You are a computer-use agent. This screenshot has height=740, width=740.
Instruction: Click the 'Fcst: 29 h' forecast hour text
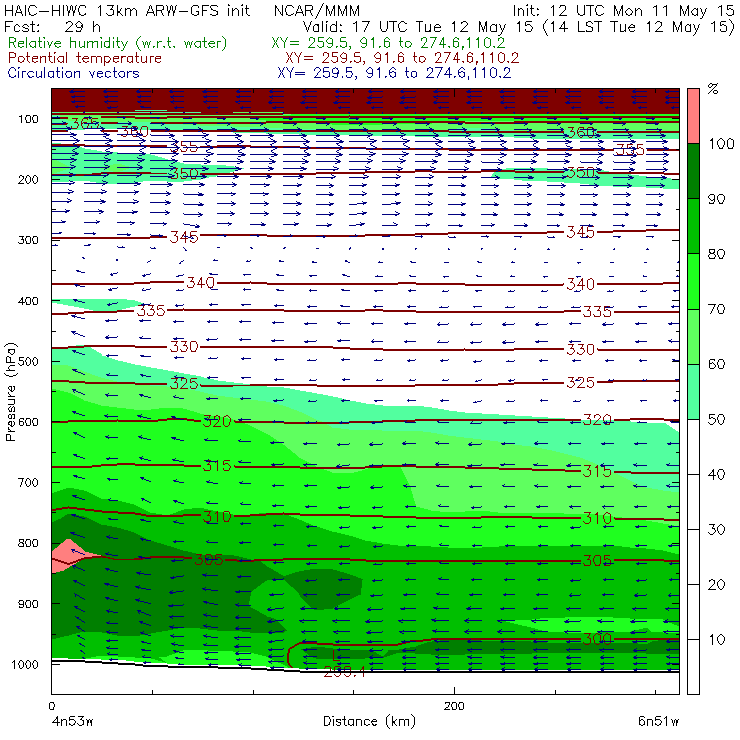tap(52, 26)
